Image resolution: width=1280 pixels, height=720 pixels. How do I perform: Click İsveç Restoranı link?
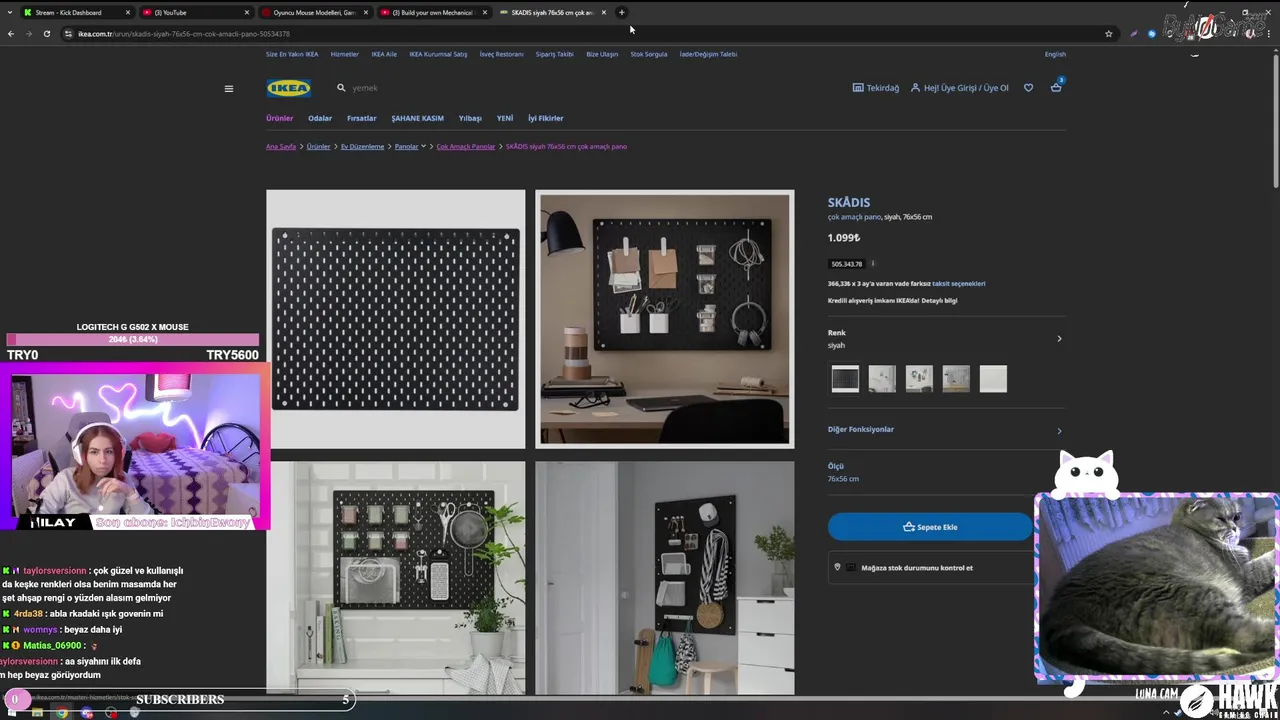pos(501,54)
